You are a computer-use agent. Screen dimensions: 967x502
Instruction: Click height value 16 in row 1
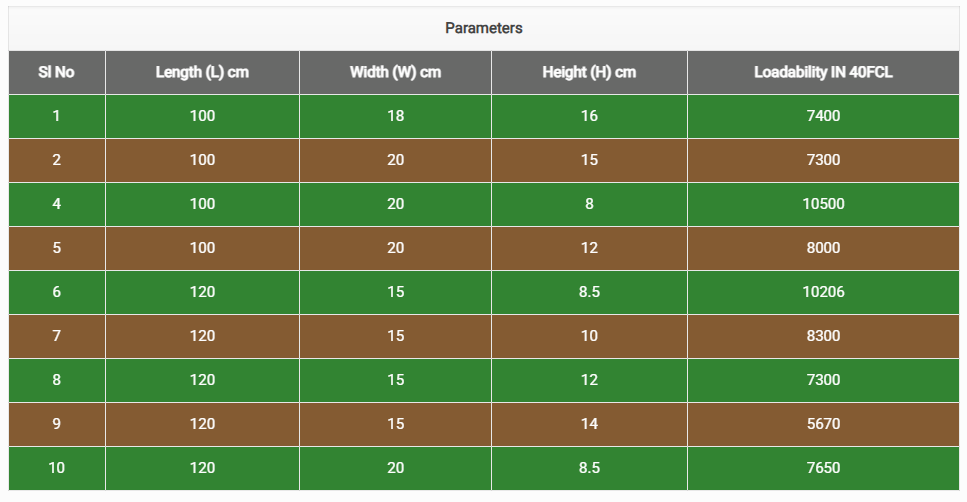589,116
